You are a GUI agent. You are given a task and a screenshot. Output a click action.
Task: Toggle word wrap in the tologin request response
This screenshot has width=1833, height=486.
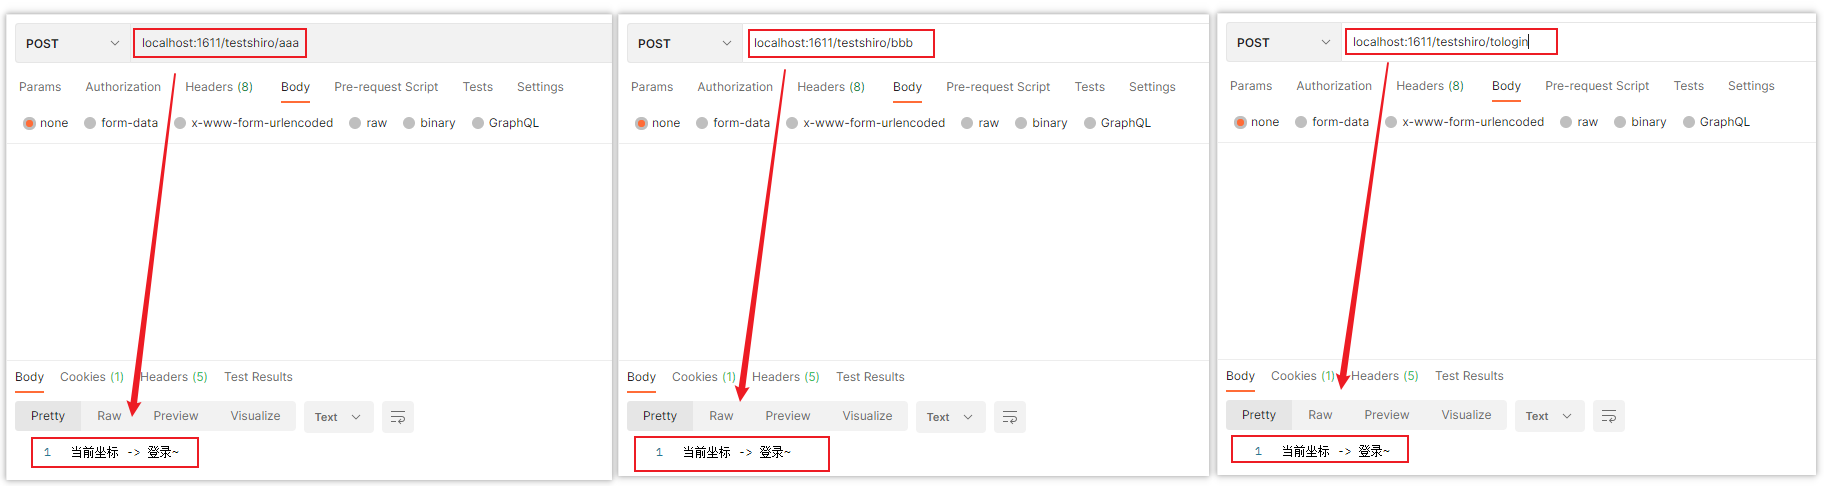point(1609,416)
